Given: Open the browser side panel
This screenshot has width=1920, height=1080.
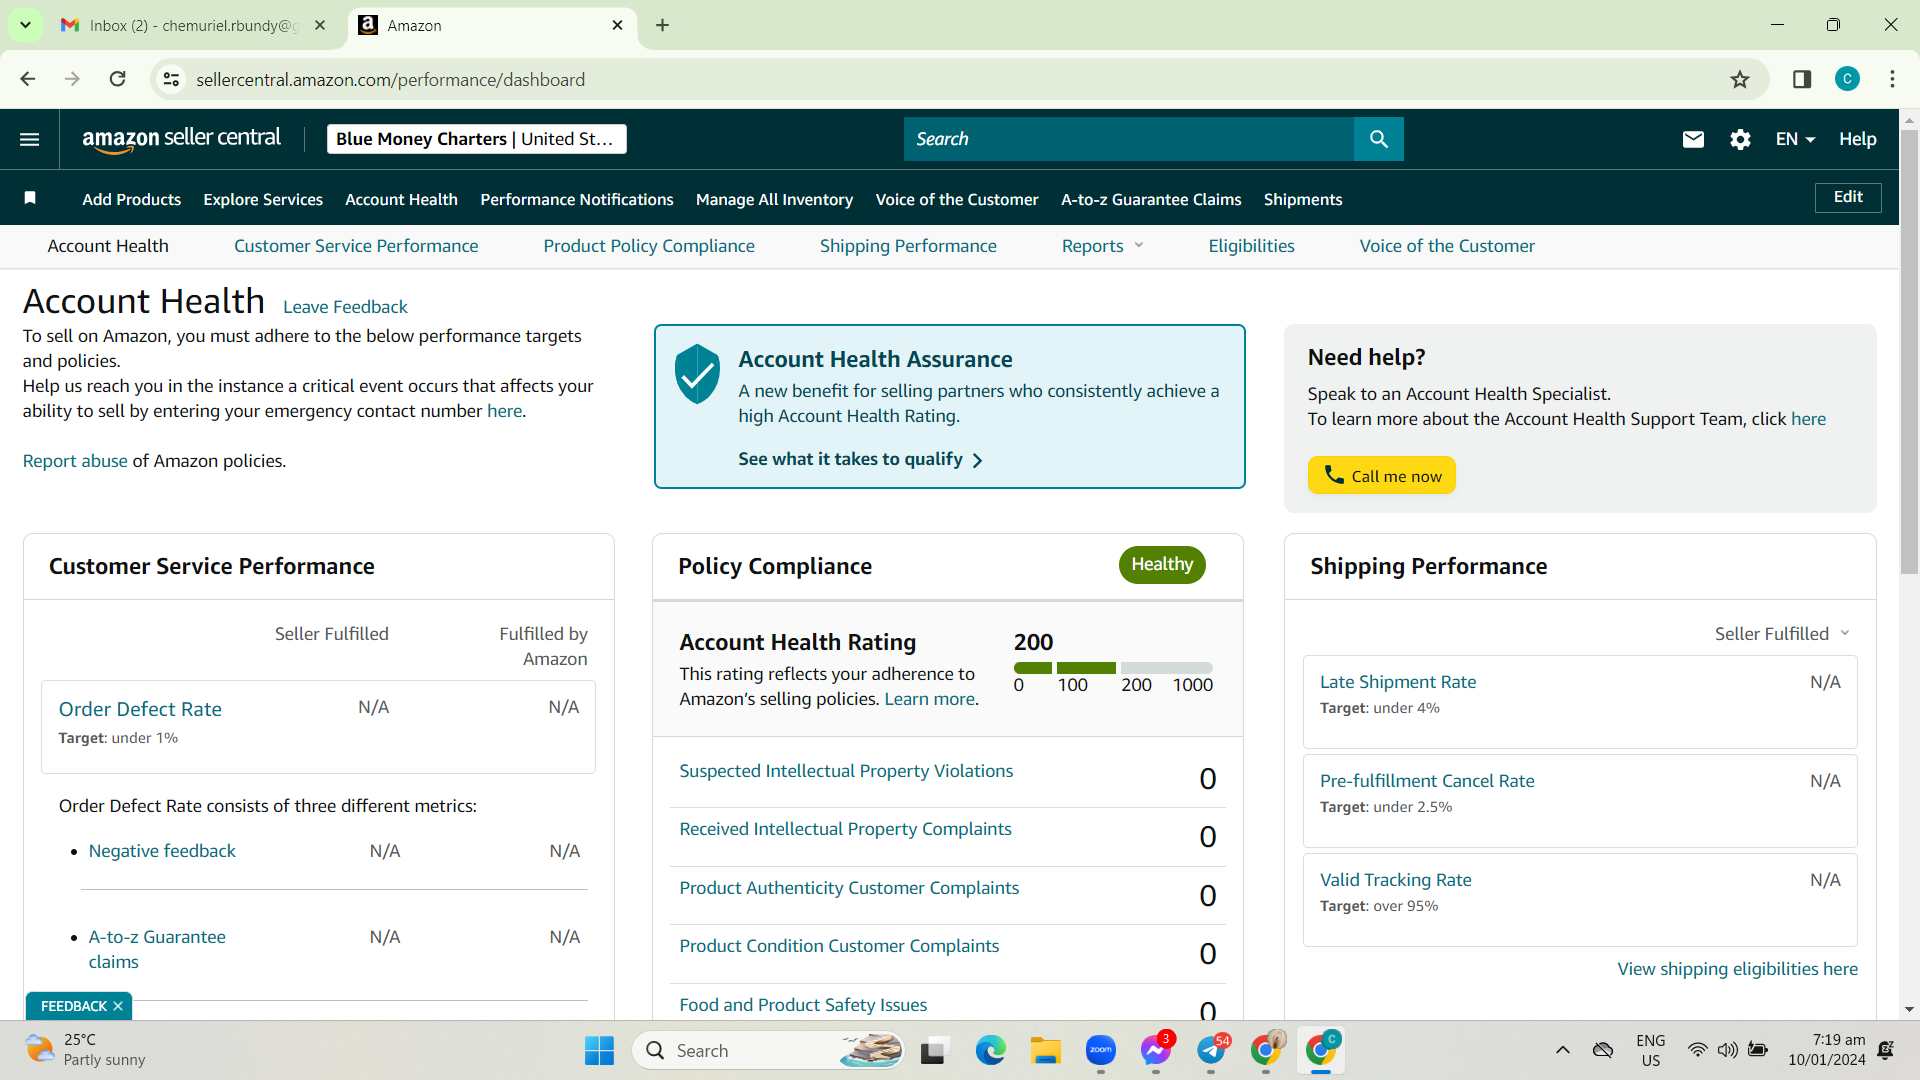Looking at the screenshot, I should coord(1802,79).
